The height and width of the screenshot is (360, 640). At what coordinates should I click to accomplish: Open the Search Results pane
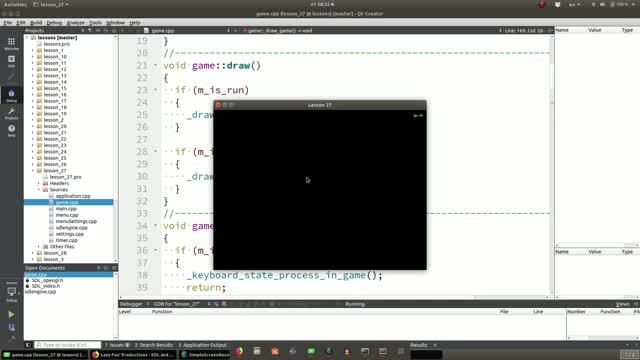154,345
